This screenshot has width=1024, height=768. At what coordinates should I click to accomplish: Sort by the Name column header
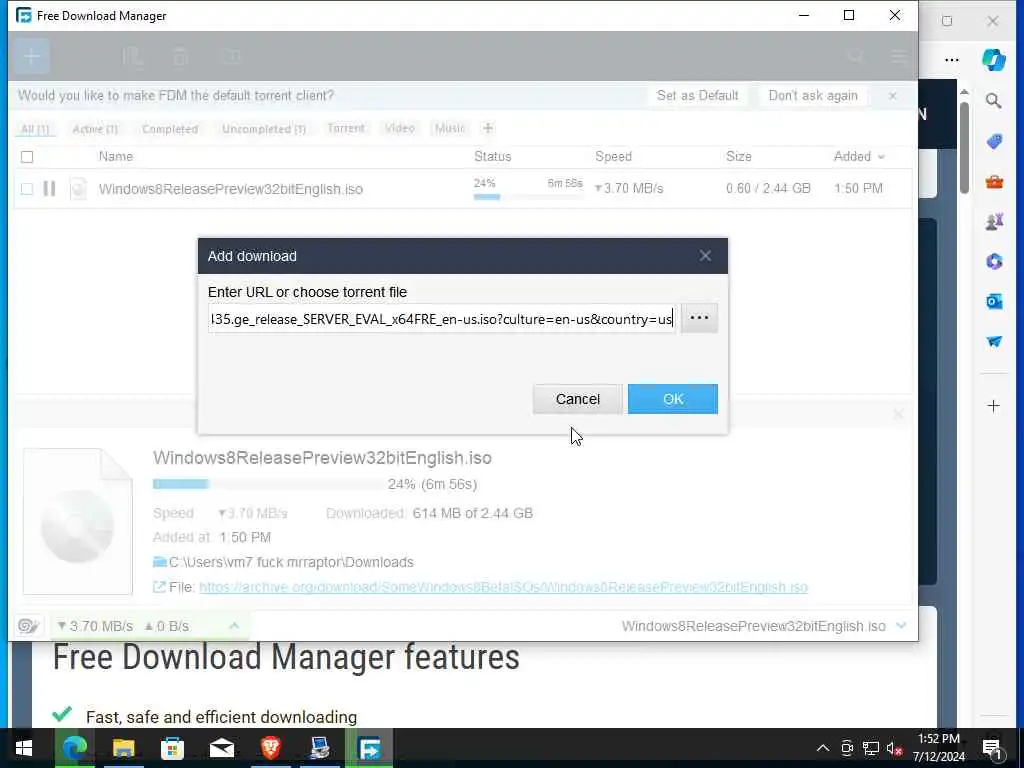click(x=116, y=157)
